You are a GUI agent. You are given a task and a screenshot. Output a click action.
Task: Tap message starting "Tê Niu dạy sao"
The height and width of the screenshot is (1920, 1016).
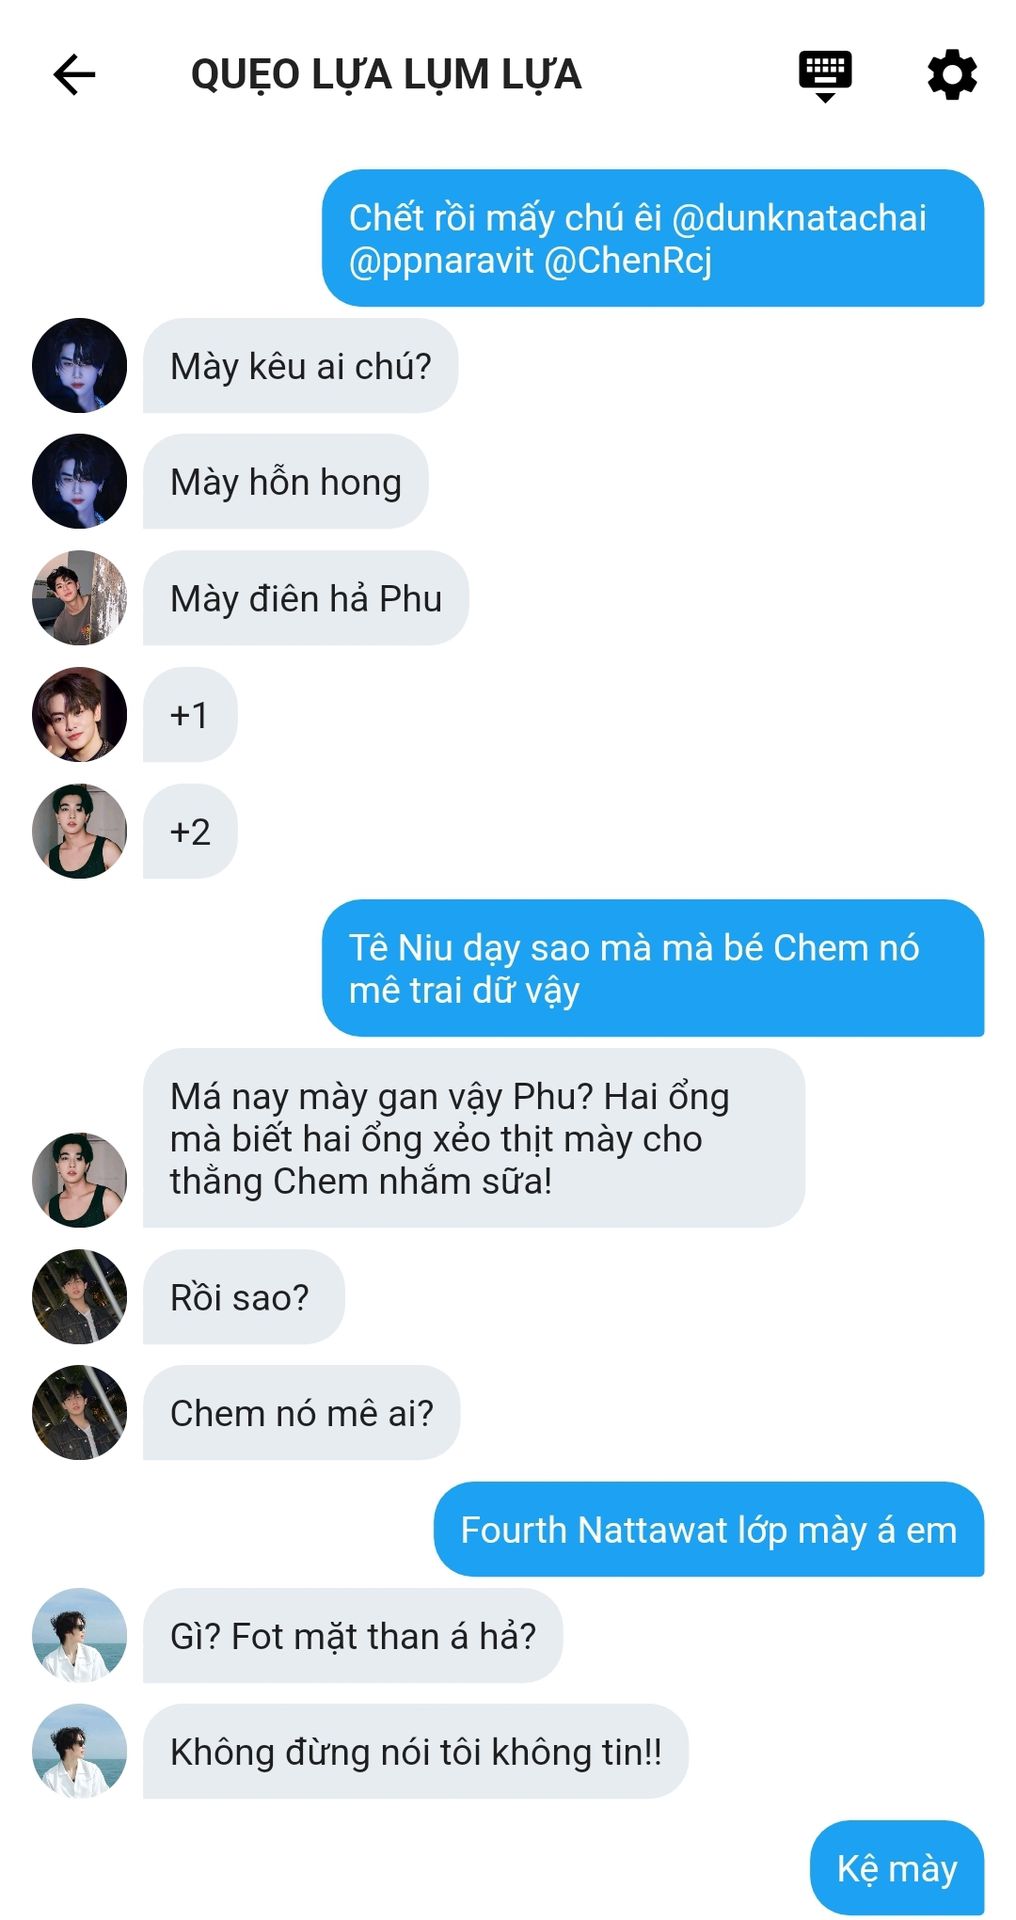click(x=653, y=968)
